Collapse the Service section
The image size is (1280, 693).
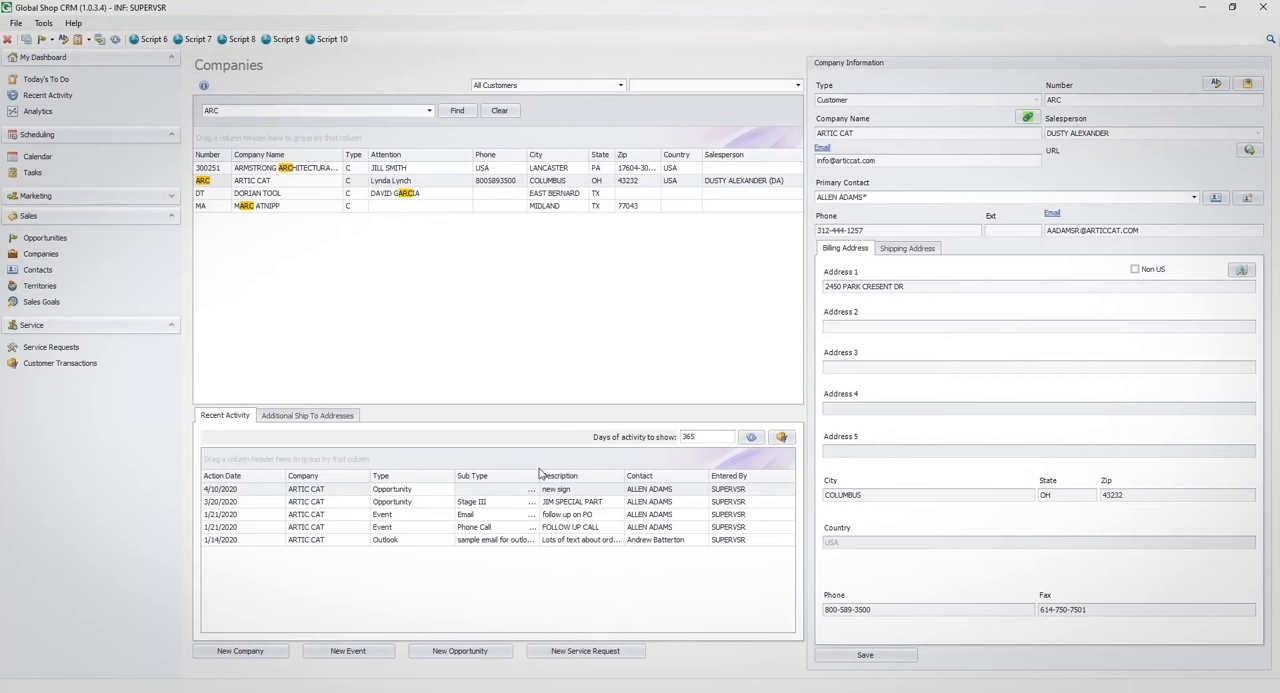coord(171,325)
